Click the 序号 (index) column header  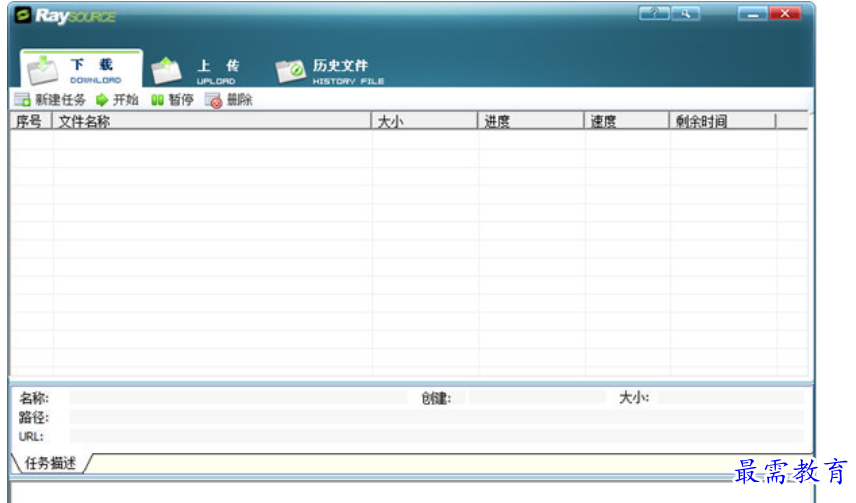pyautogui.click(x=30, y=121)
